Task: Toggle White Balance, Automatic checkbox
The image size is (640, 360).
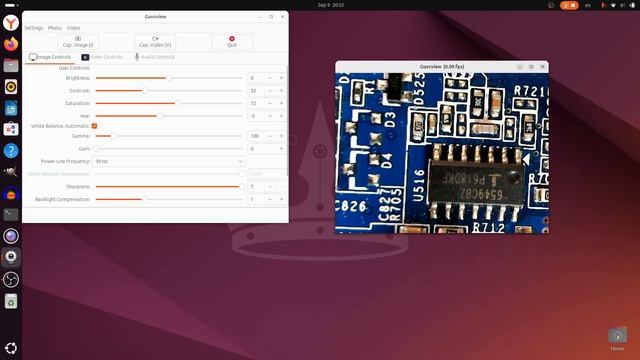Action: coord(94,126)
